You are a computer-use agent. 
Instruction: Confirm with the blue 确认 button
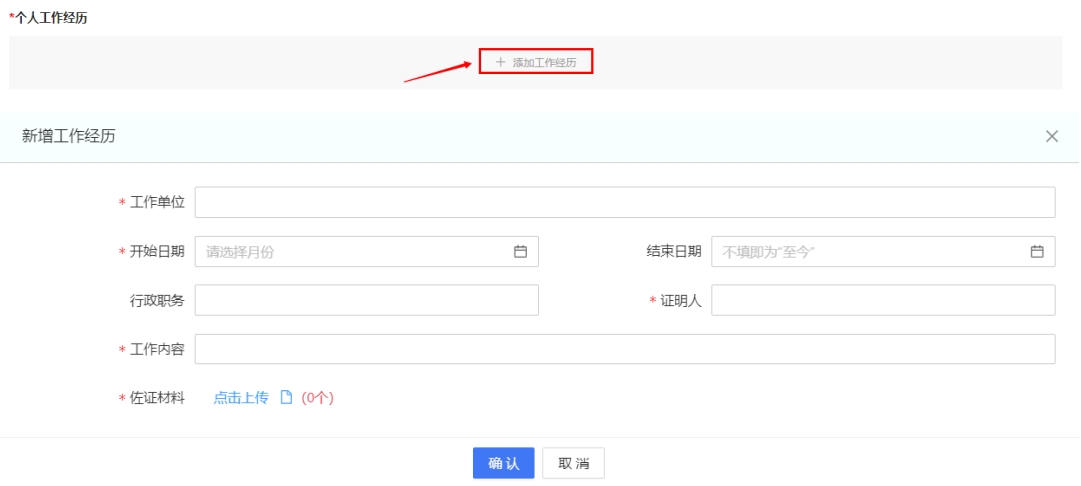(503, 463)
